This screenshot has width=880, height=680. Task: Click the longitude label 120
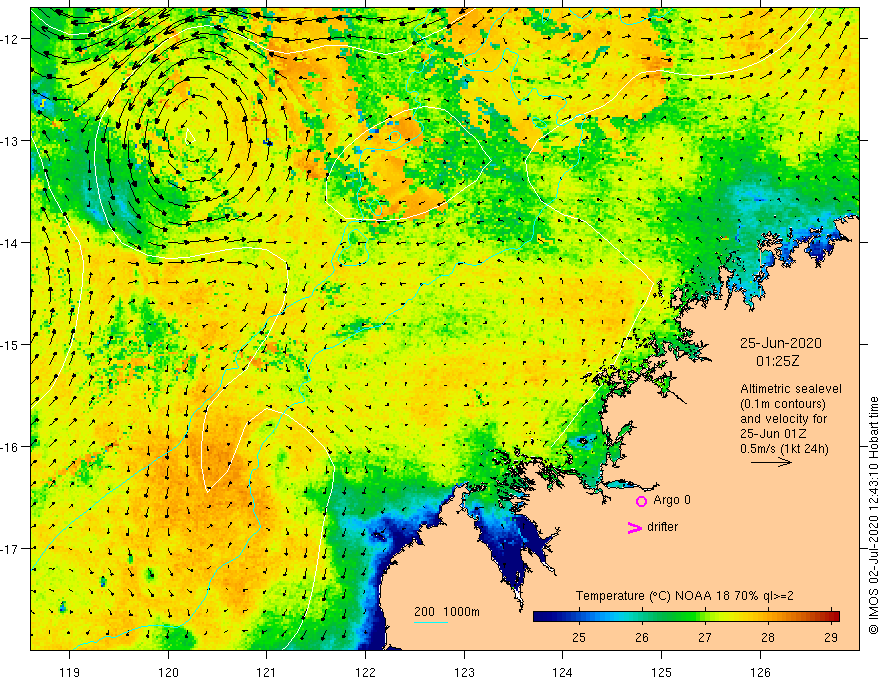(x=168, y=672)
